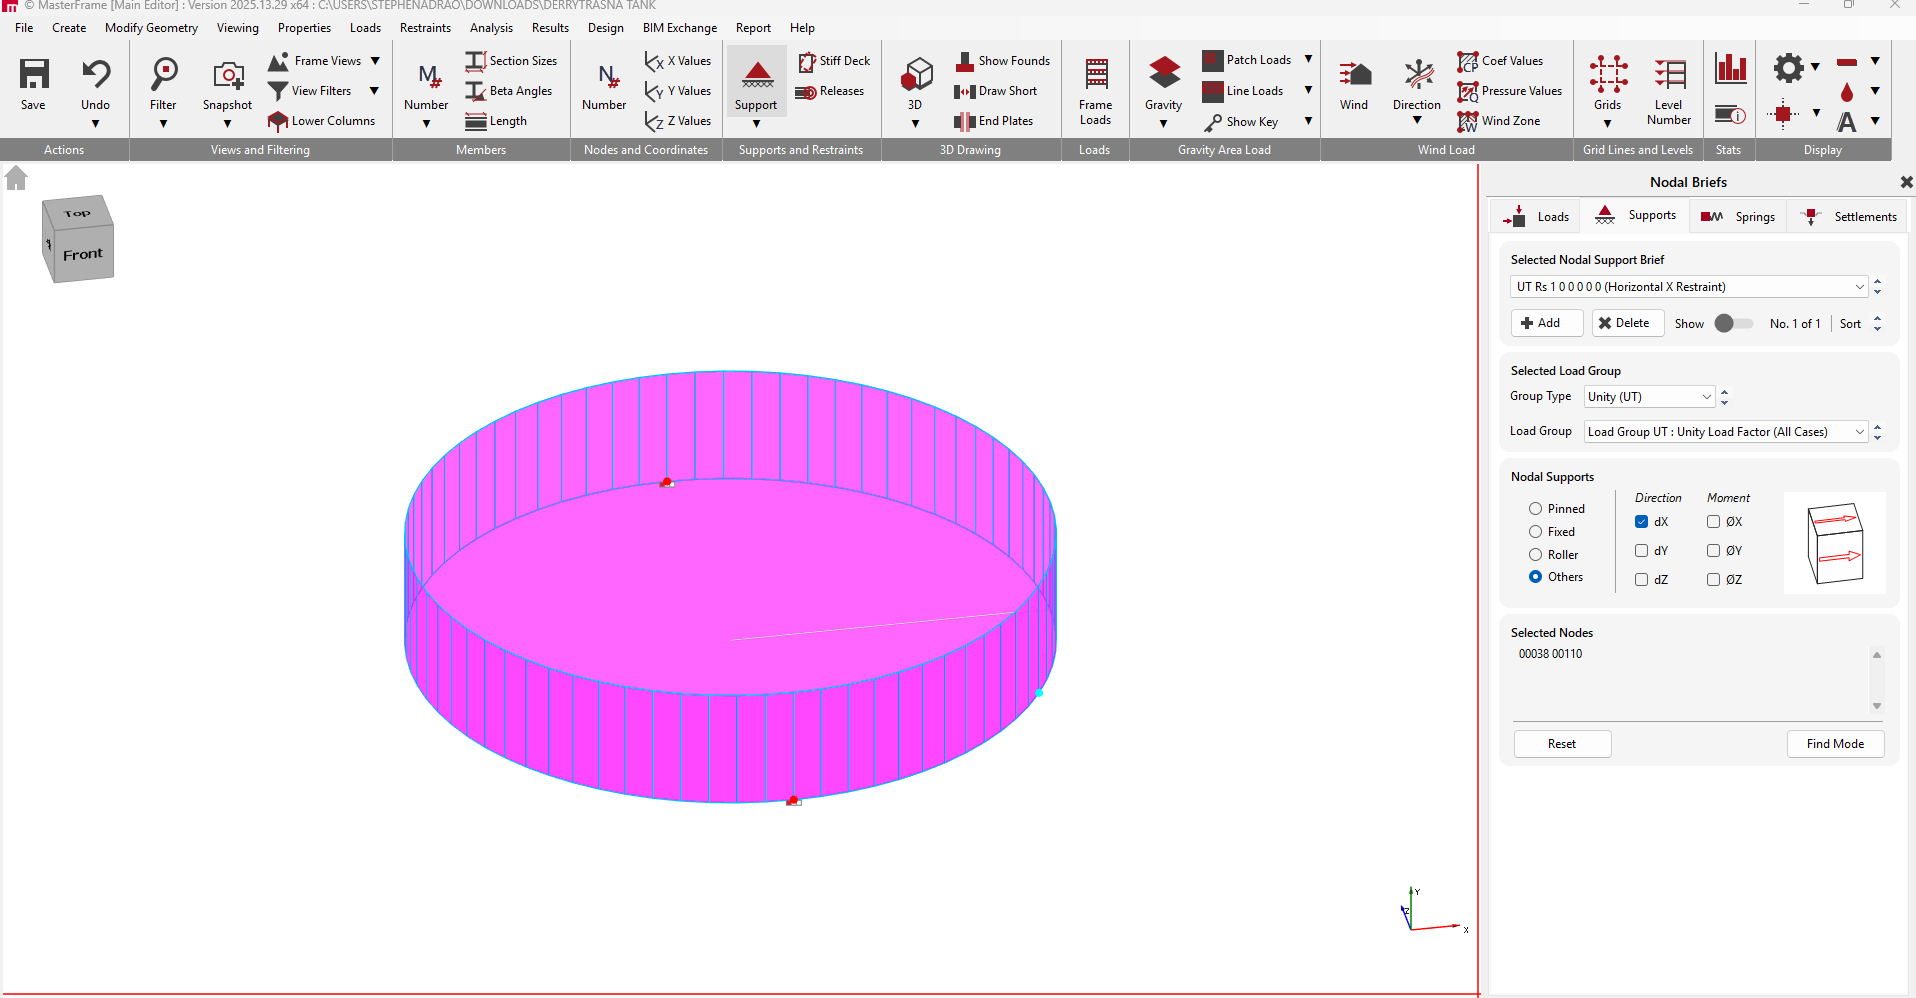Click the Front face of view cube
This screenshot has width=1916, height=998.
click(x=82, y=255)
